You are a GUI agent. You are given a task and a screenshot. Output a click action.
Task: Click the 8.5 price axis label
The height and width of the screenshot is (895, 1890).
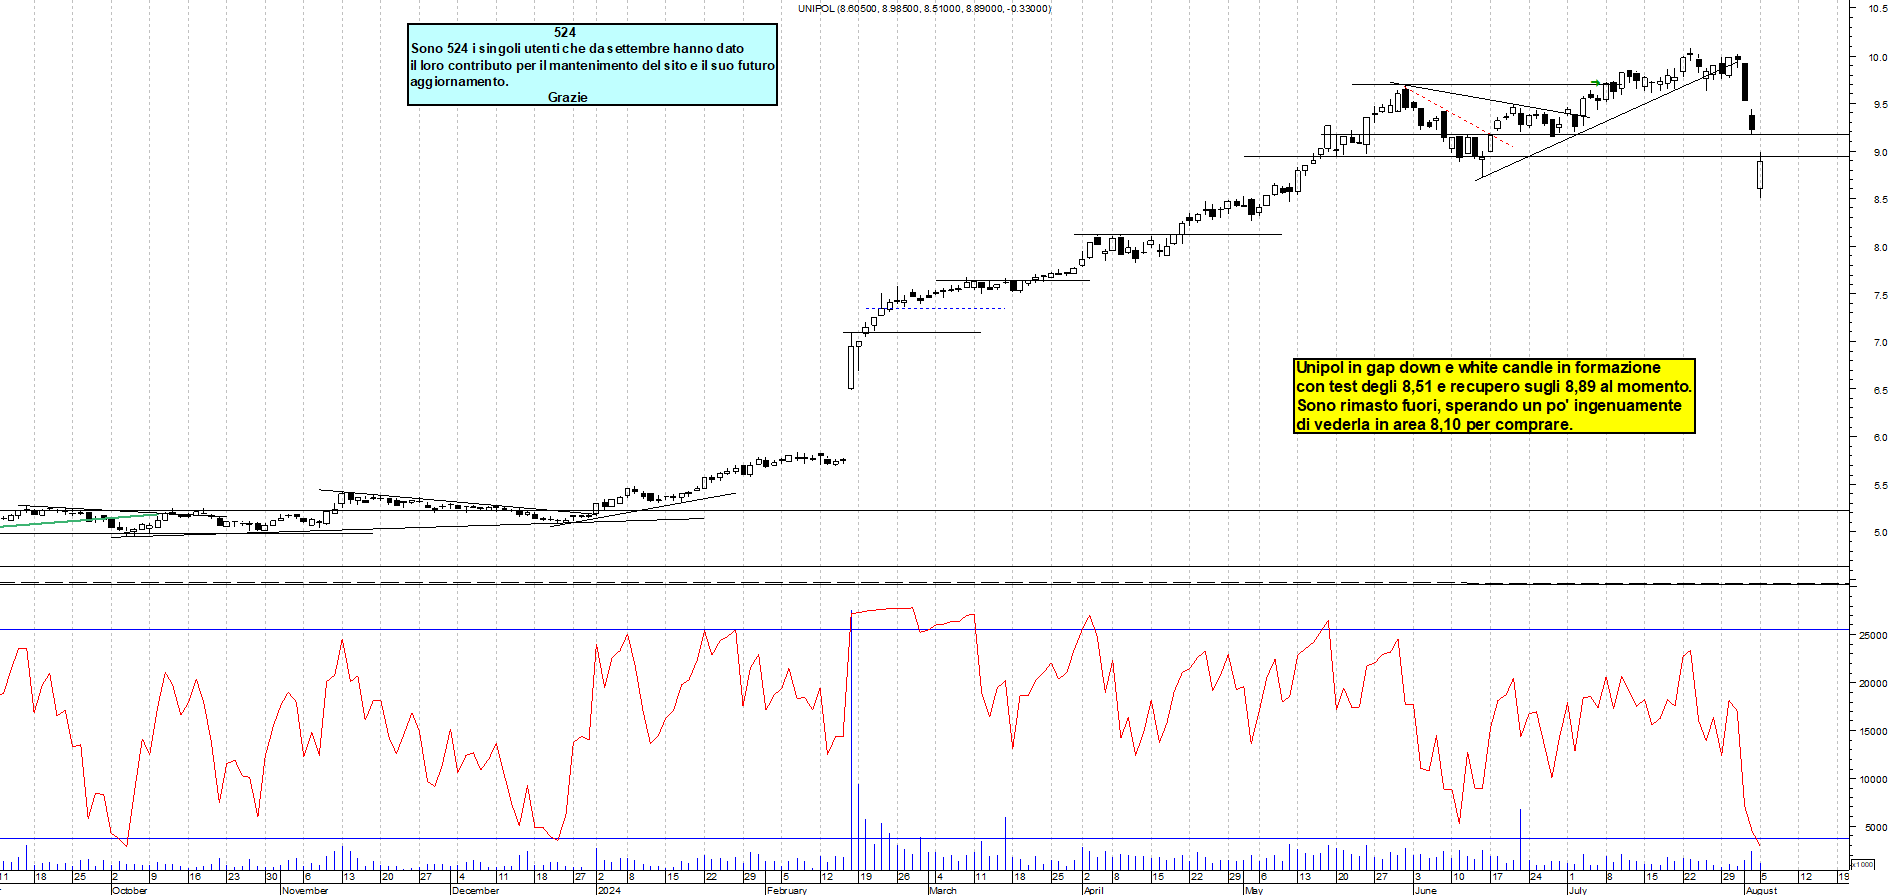(x=1880, y=200)
